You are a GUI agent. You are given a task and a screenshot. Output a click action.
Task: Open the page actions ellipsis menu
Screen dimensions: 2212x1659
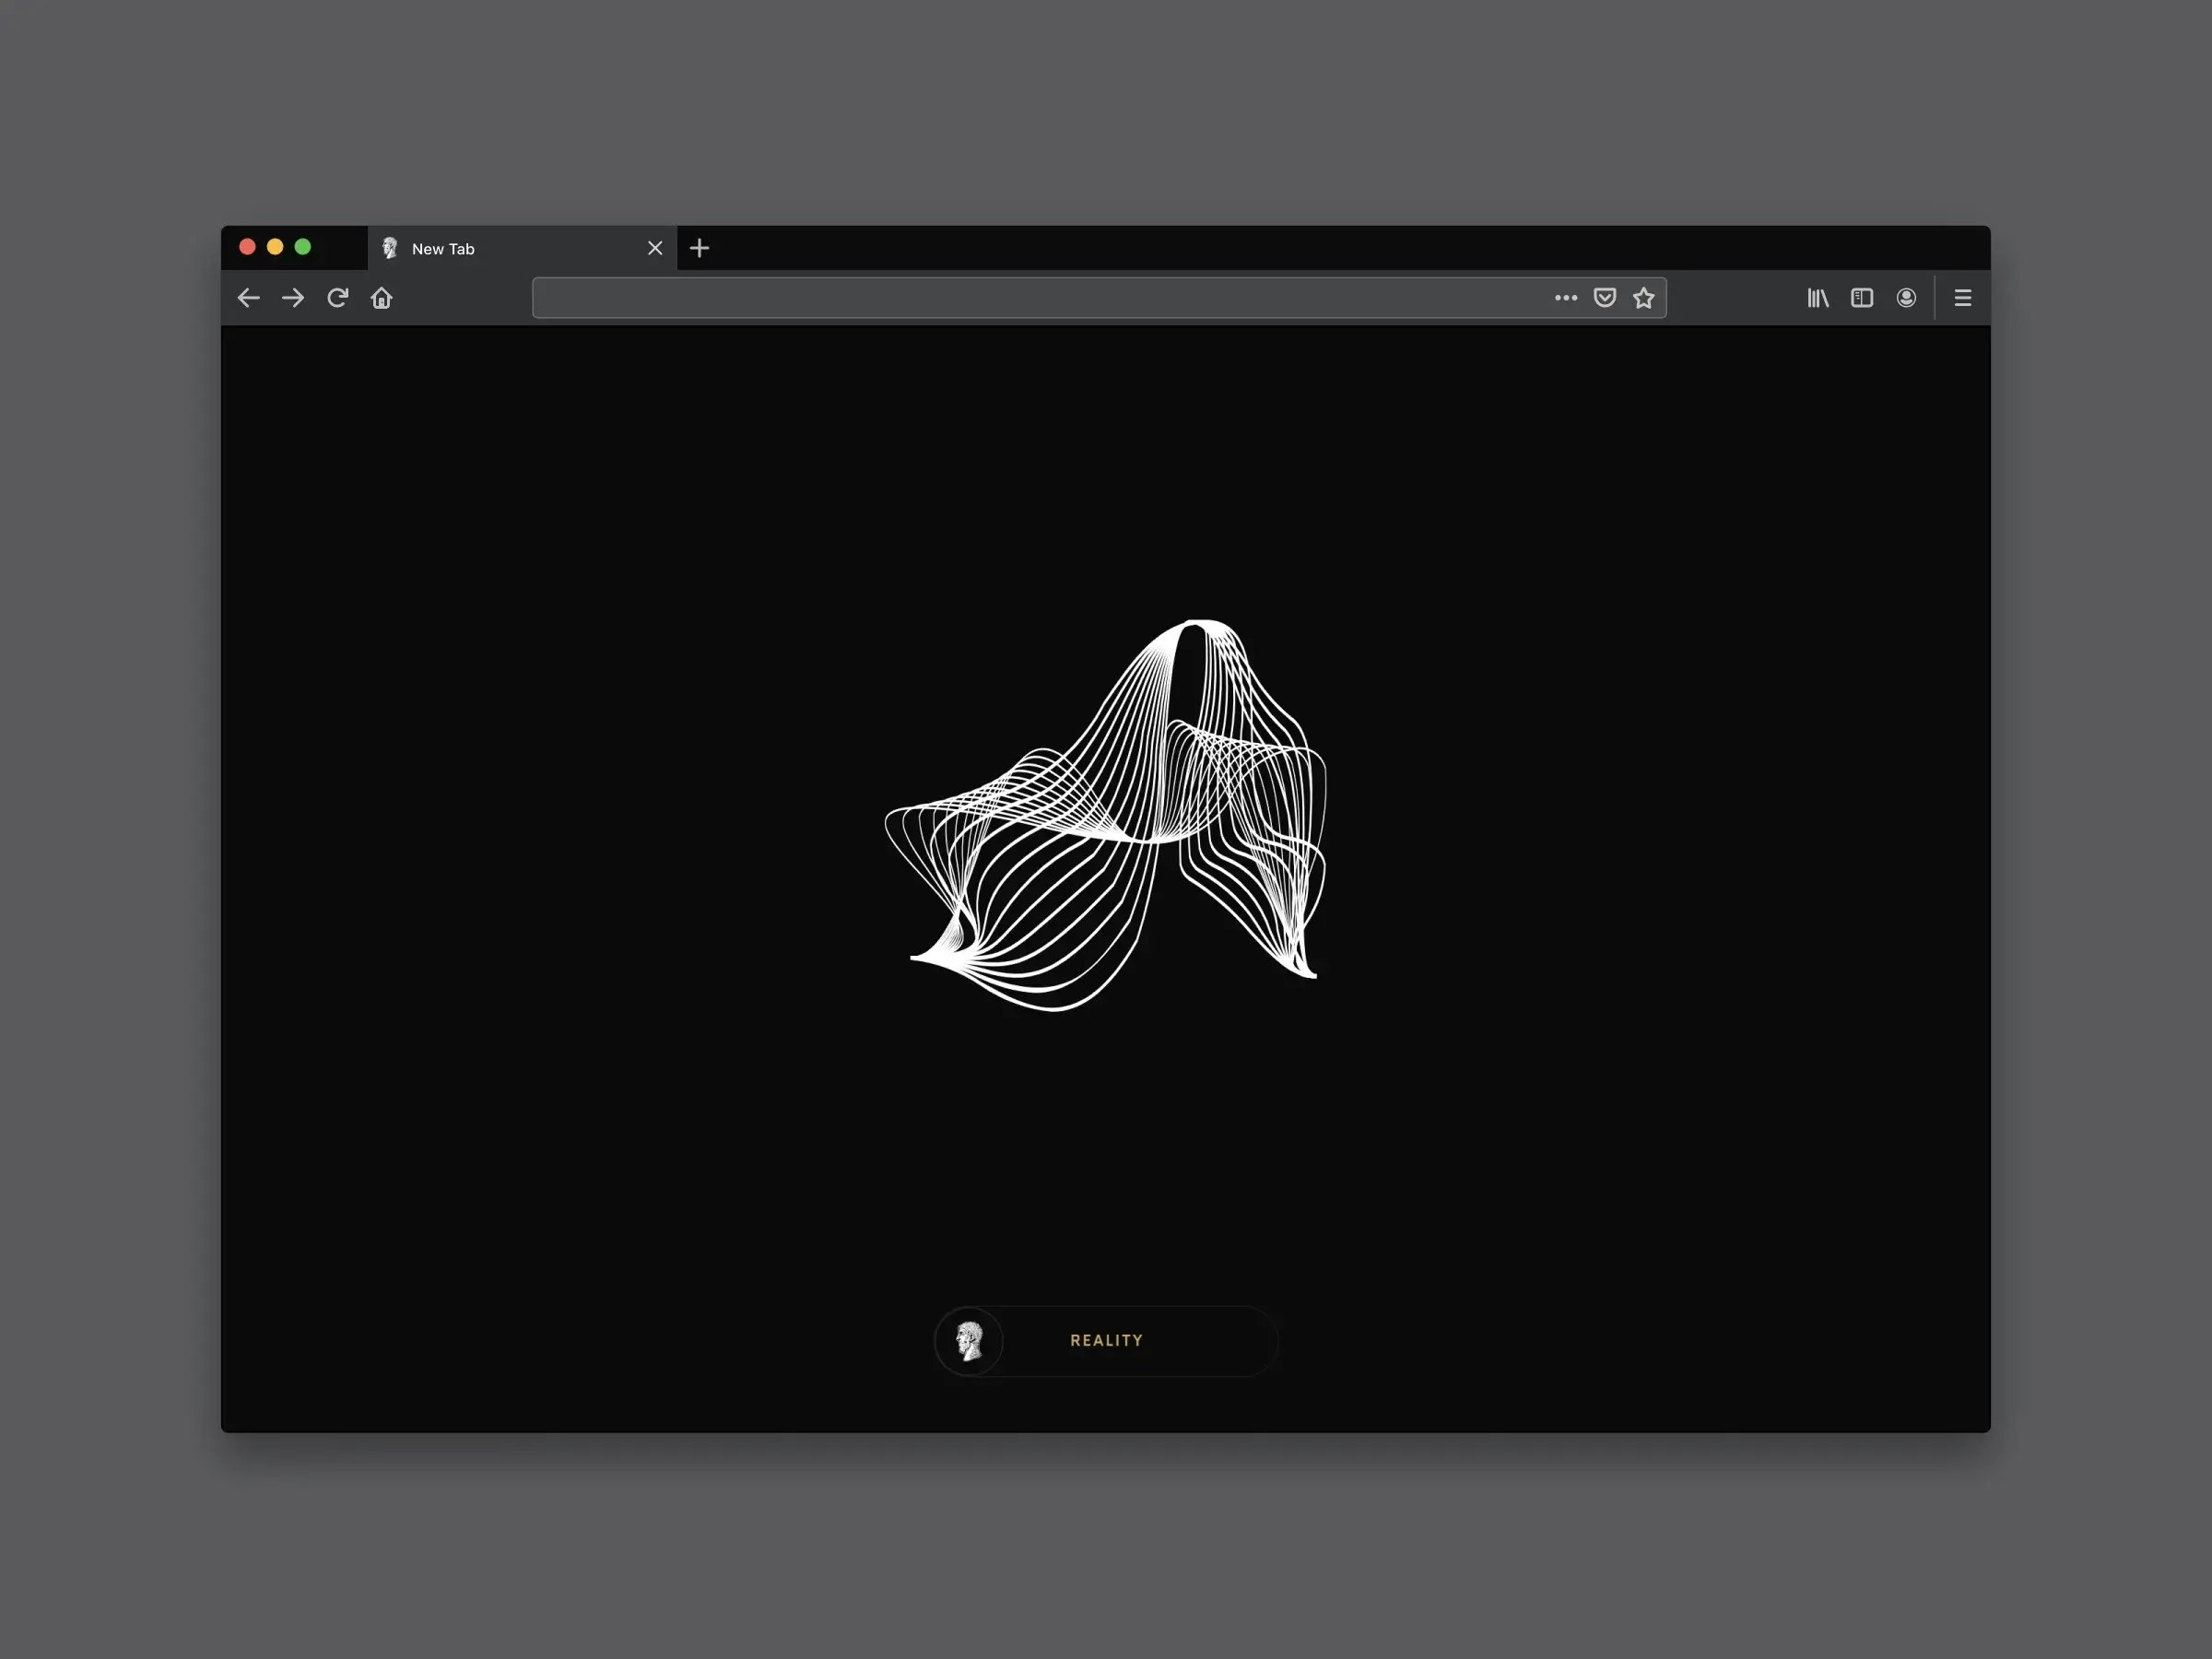click(x=1565, y=297)
